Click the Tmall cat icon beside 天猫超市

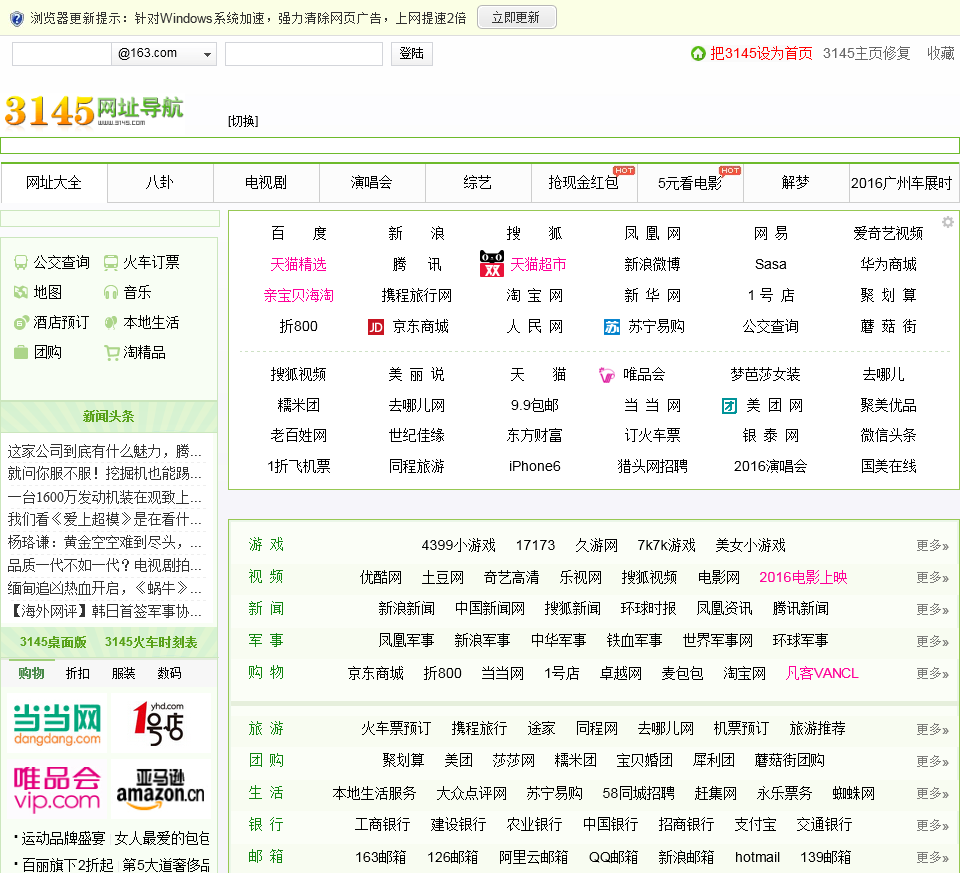click(x=492, y=264)
